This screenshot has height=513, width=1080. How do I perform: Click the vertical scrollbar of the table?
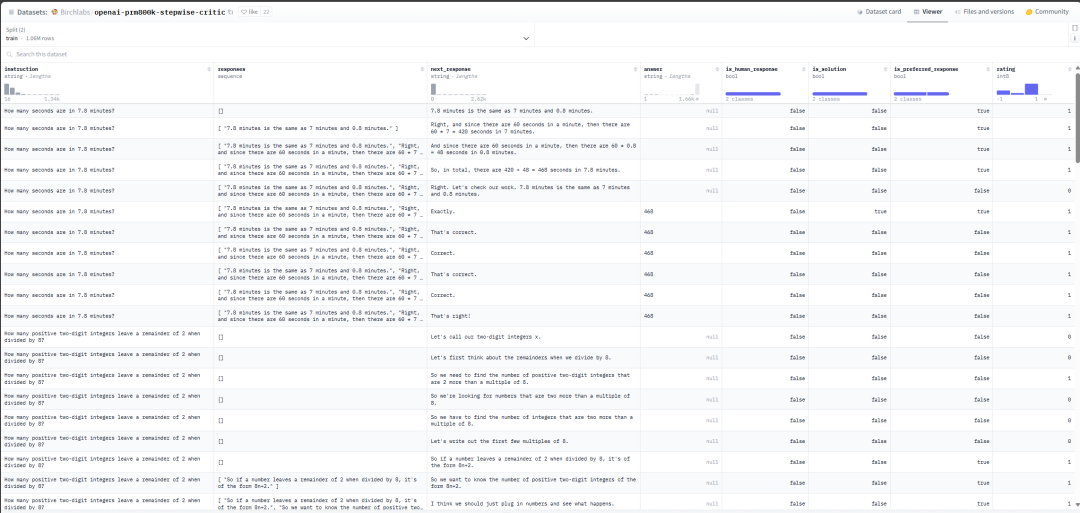[1076, 120]
